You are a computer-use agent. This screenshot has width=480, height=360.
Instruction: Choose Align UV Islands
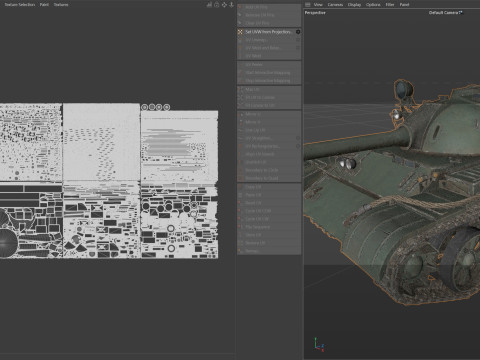click(x=269, y=154)
